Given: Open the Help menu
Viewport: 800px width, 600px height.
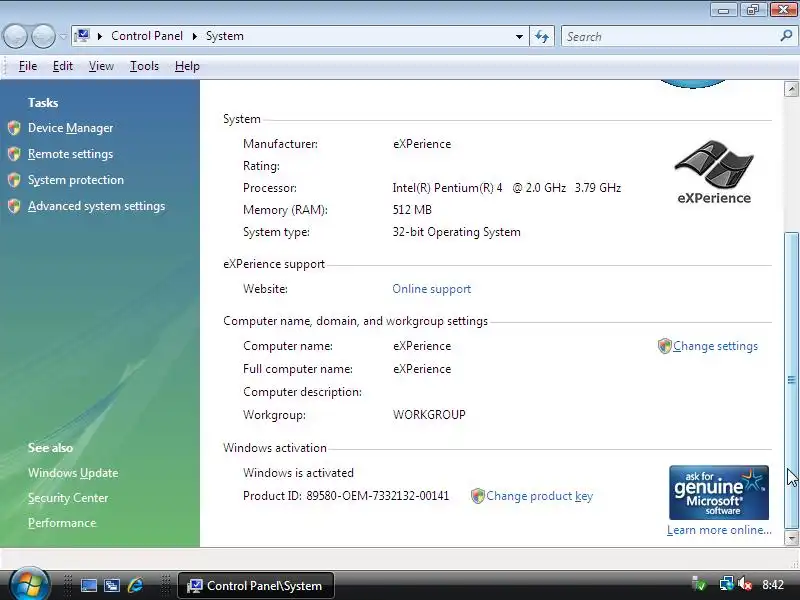Looking at the screenshot, I should pyautogui.click(x=187, y=66).
